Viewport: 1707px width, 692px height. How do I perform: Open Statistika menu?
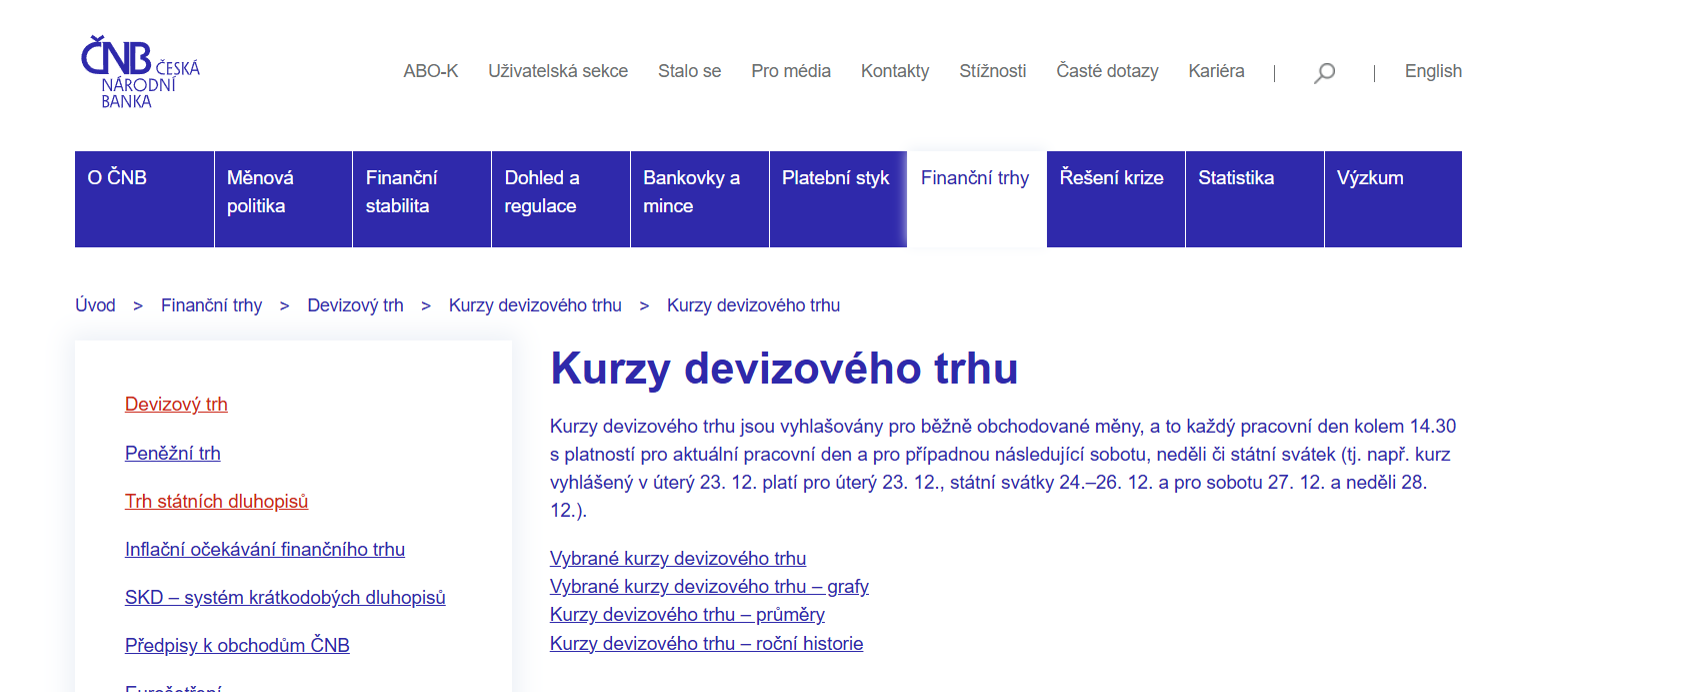coord(1255,199)
